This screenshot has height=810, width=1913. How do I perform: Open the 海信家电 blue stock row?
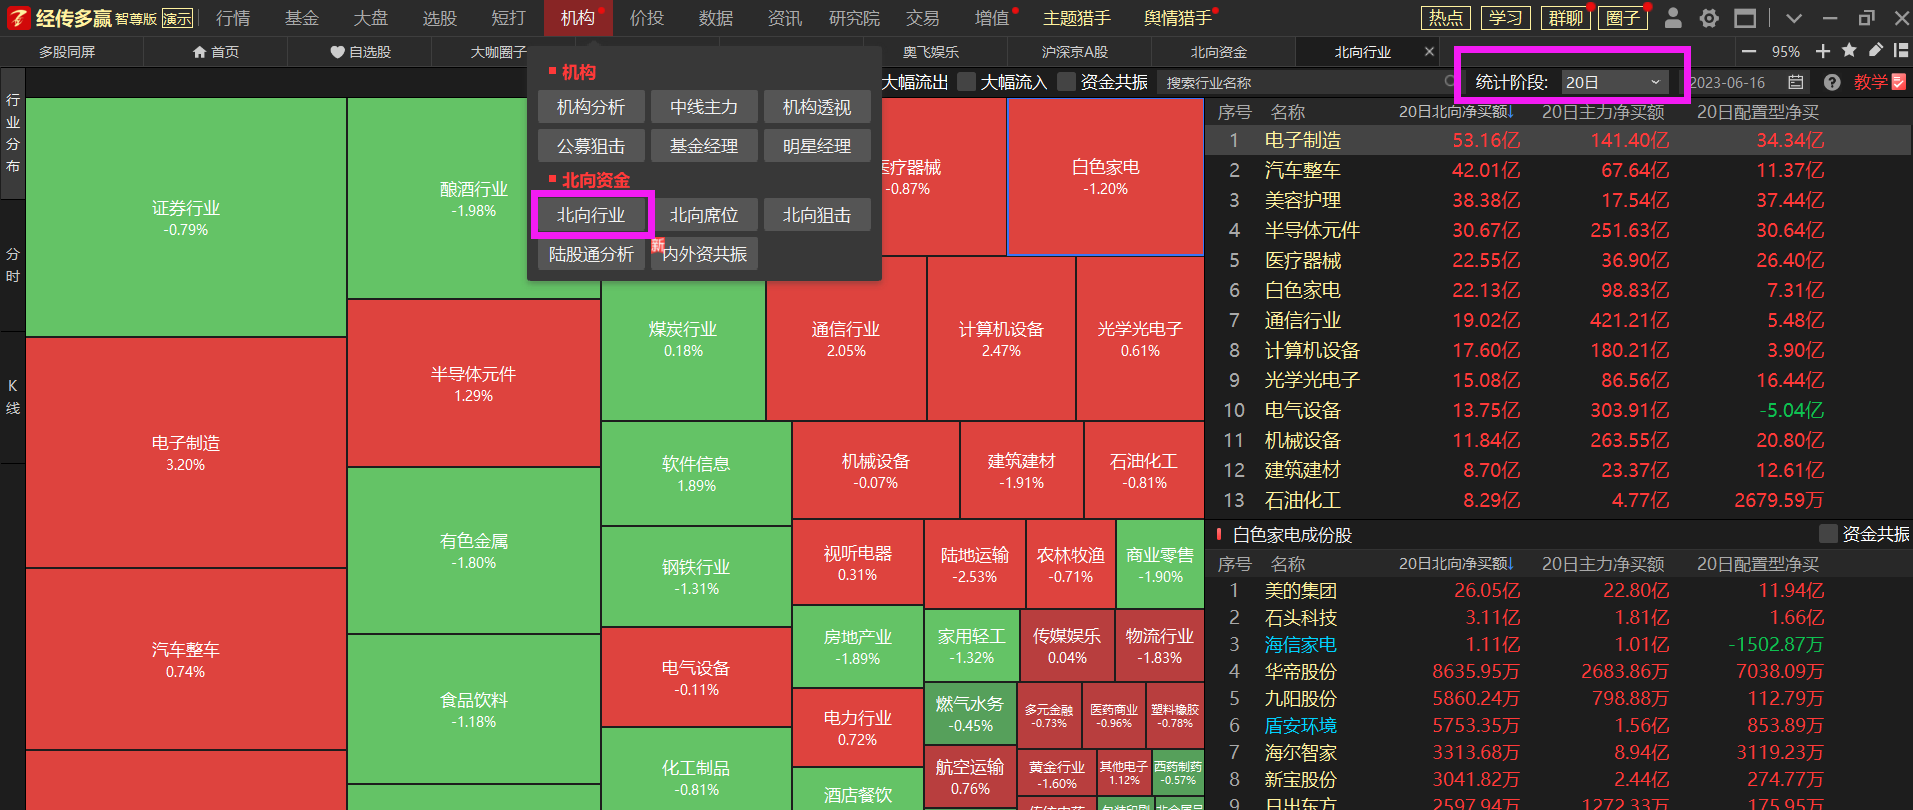point(1558,645)
